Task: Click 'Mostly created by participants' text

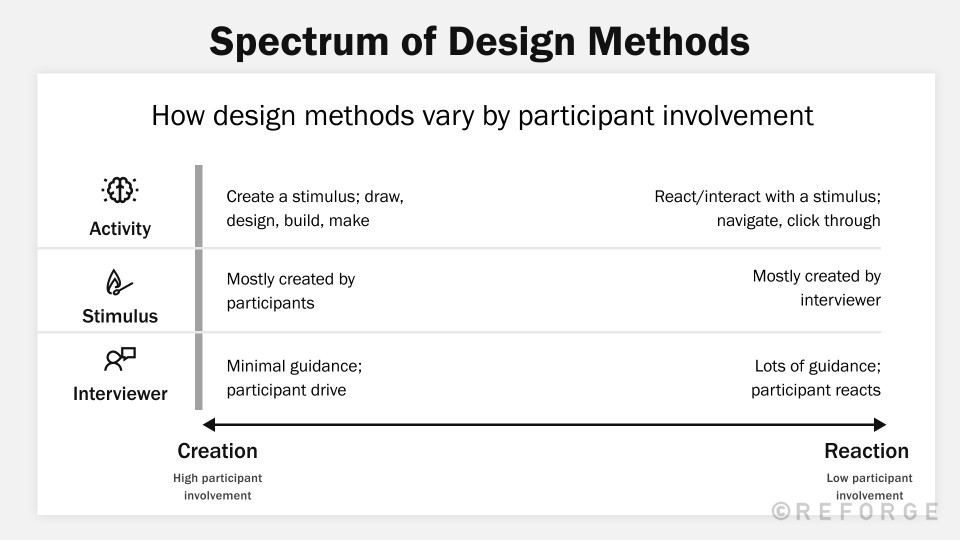Action: click(291, 291)
